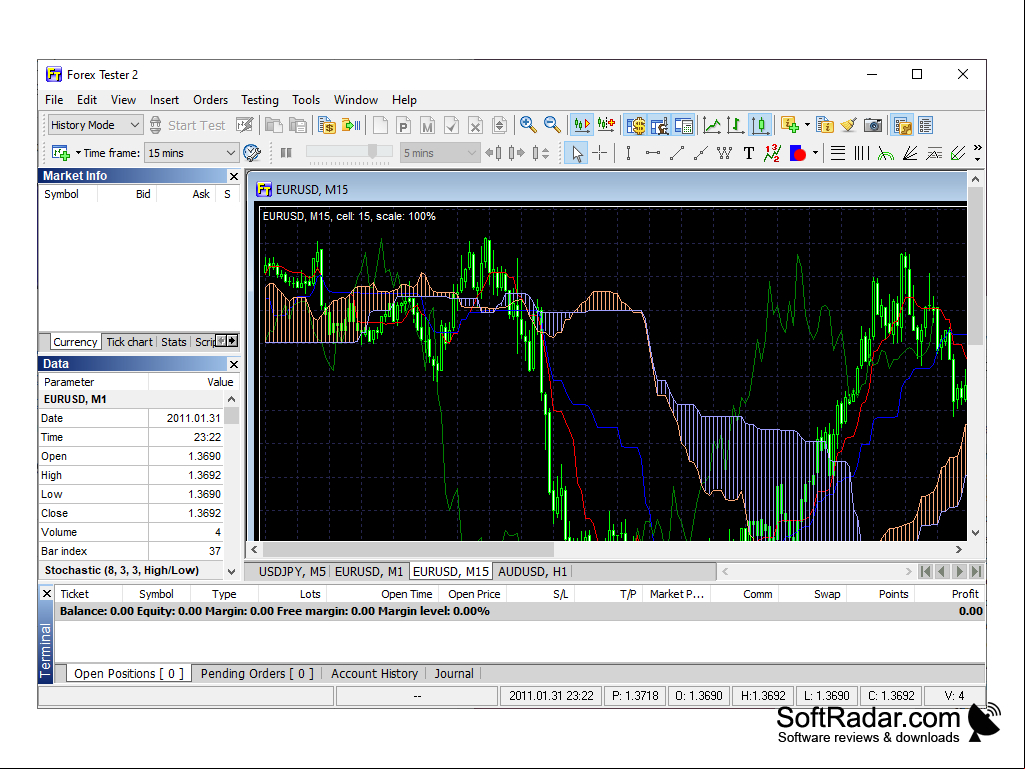
Task: Select the shapes drawing tool
Action: (798, 153)
